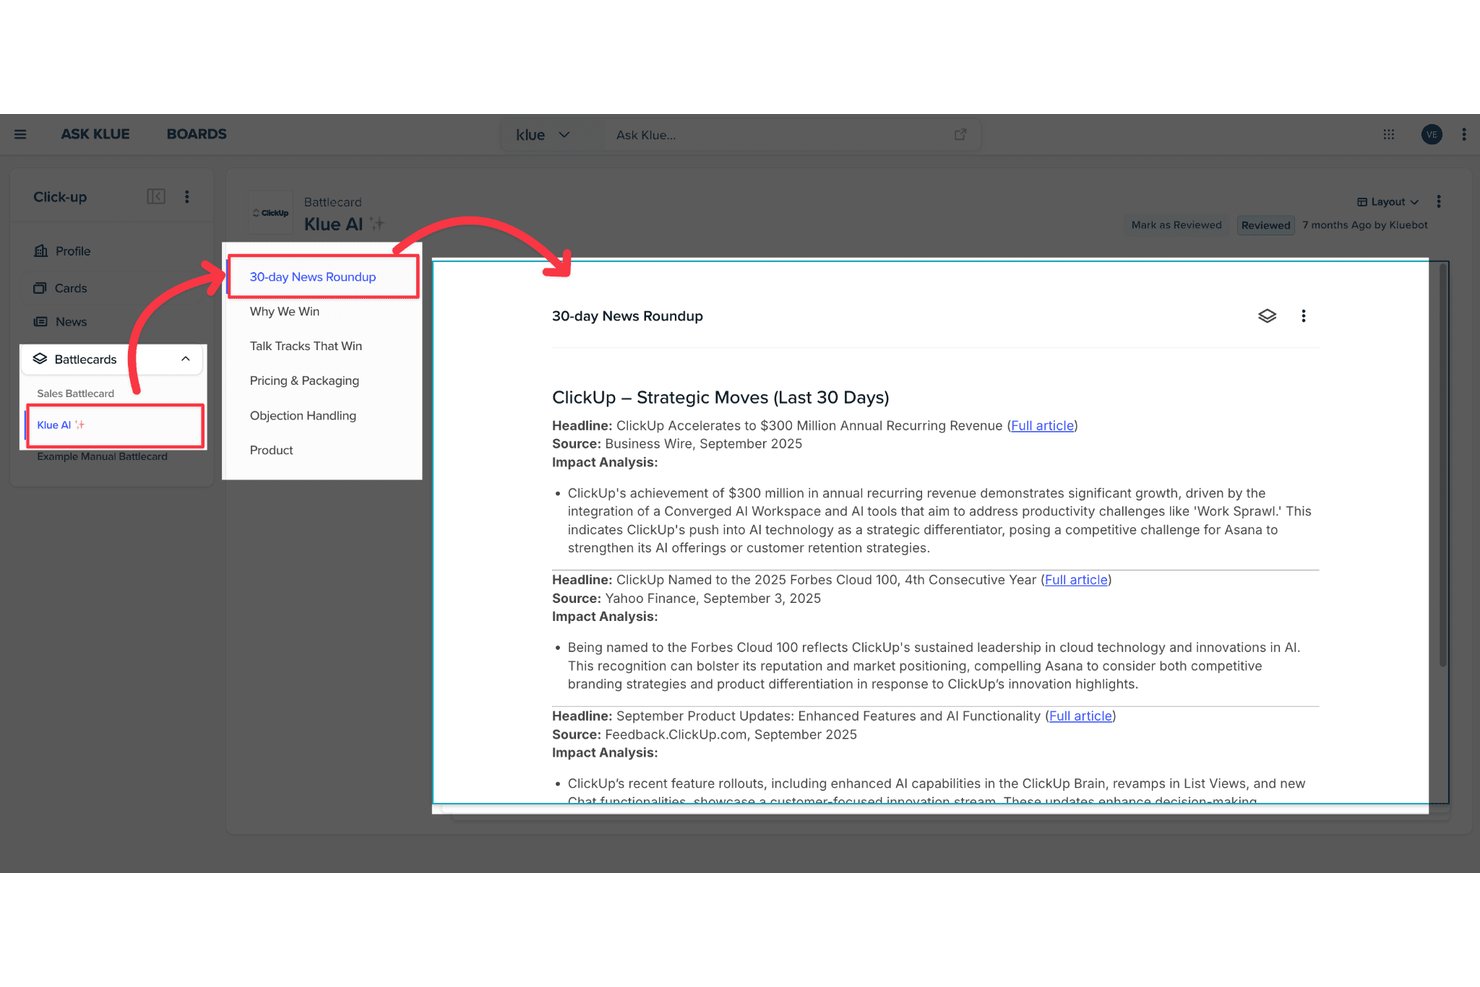Click 'Source: Feedback.ClickUp.com, September 2025' line
The image size is (1480, 987).
tap(704, 734)
